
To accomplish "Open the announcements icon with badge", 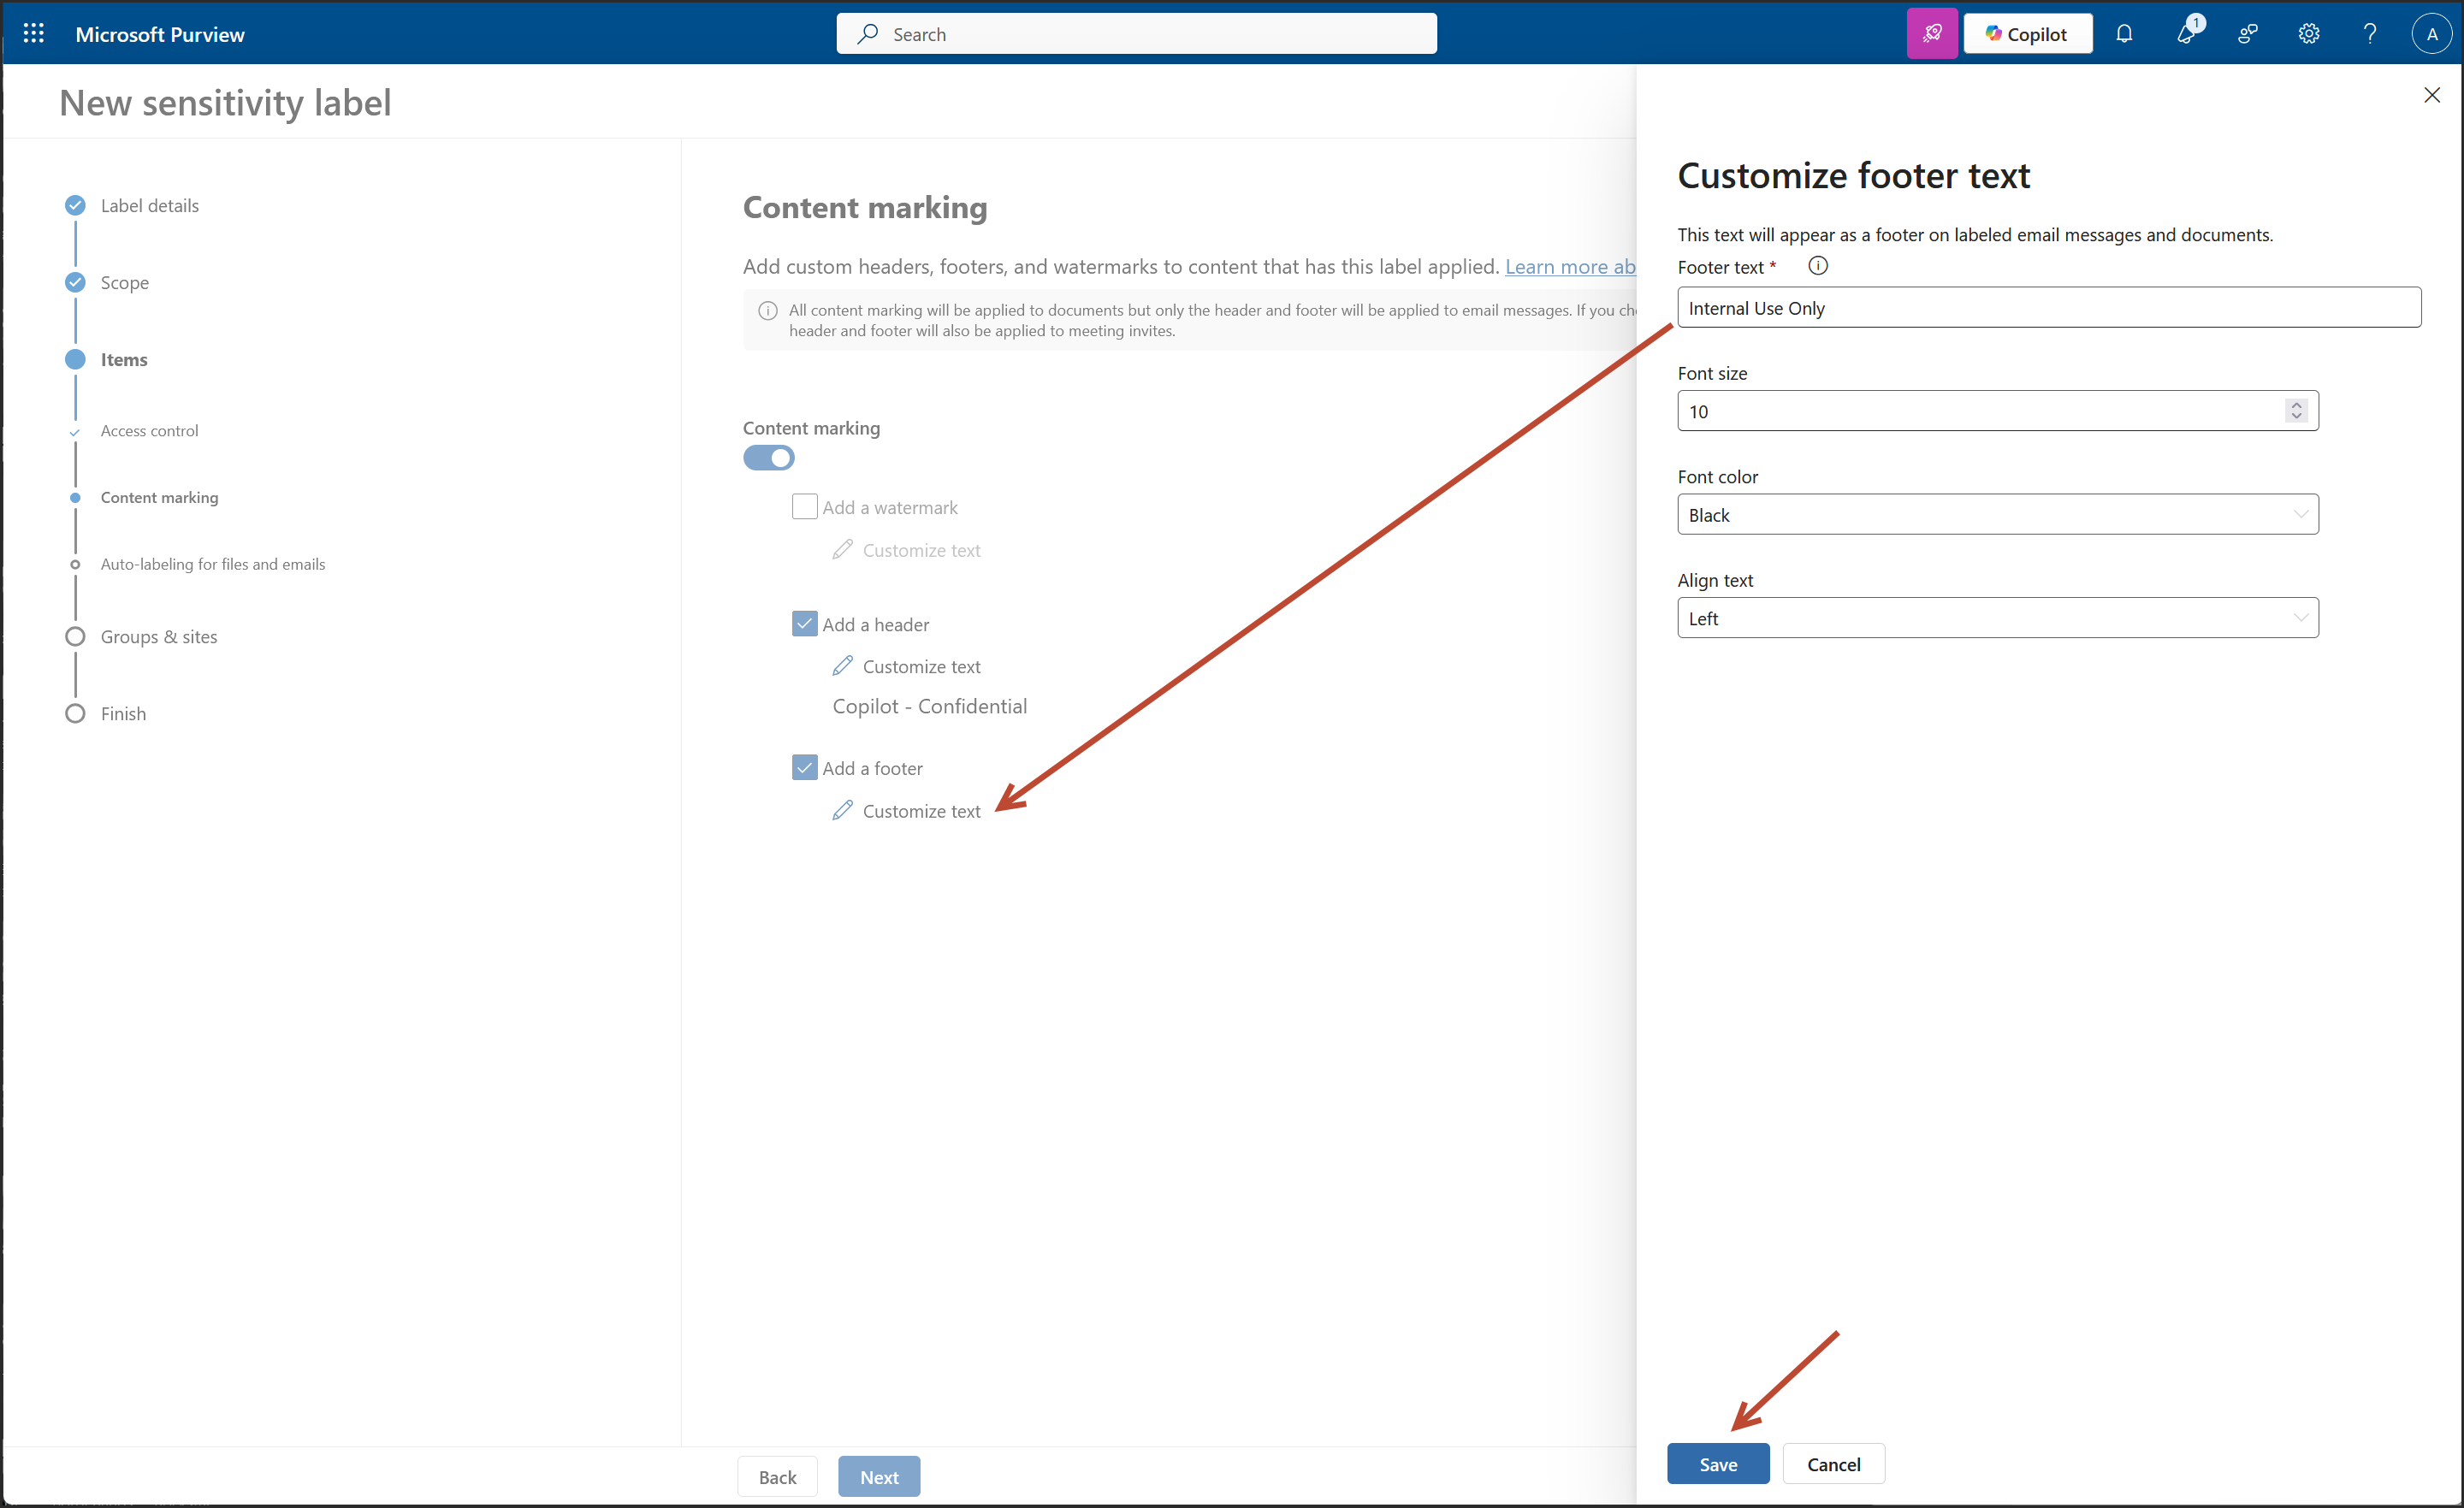I will [x=2186, y=33].
